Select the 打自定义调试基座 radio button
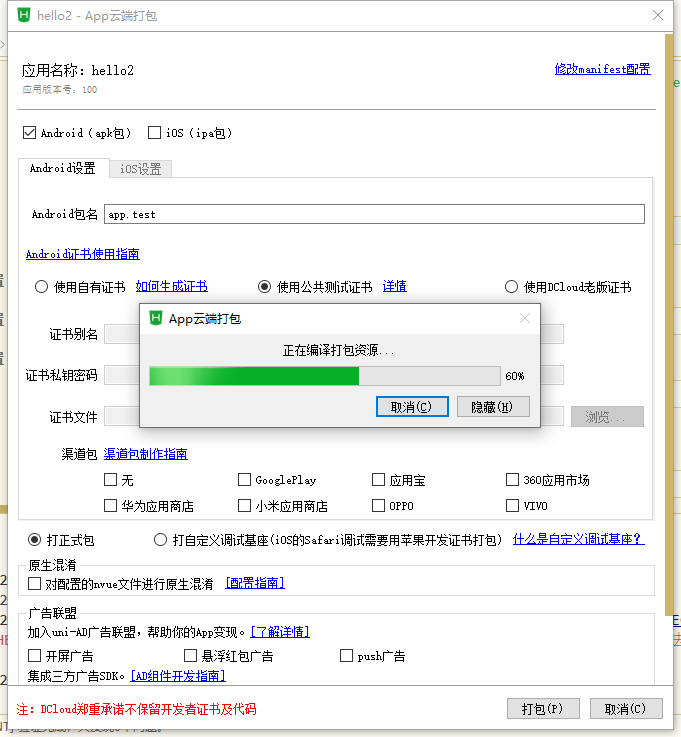Image resolution: width=681 pixels, height=737 pixels. (x=160, y=540)
